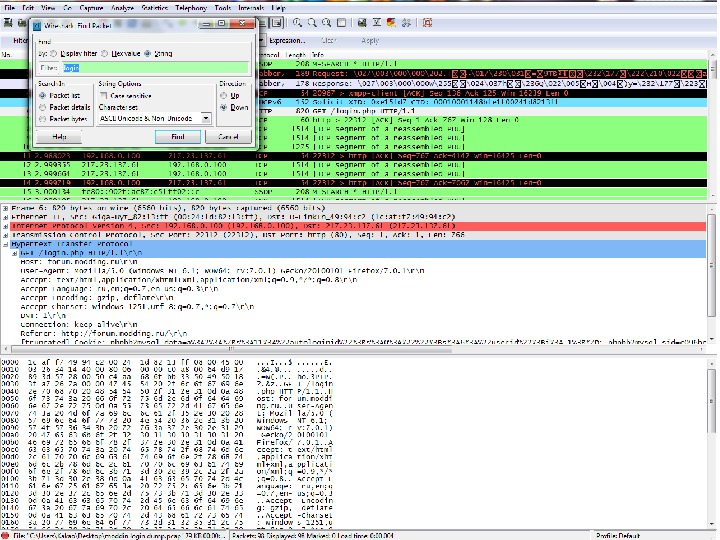The width and height of the screenshot is (720, 540).
Task: Click the resize all columns icon
Action: [x=341, y=22]
